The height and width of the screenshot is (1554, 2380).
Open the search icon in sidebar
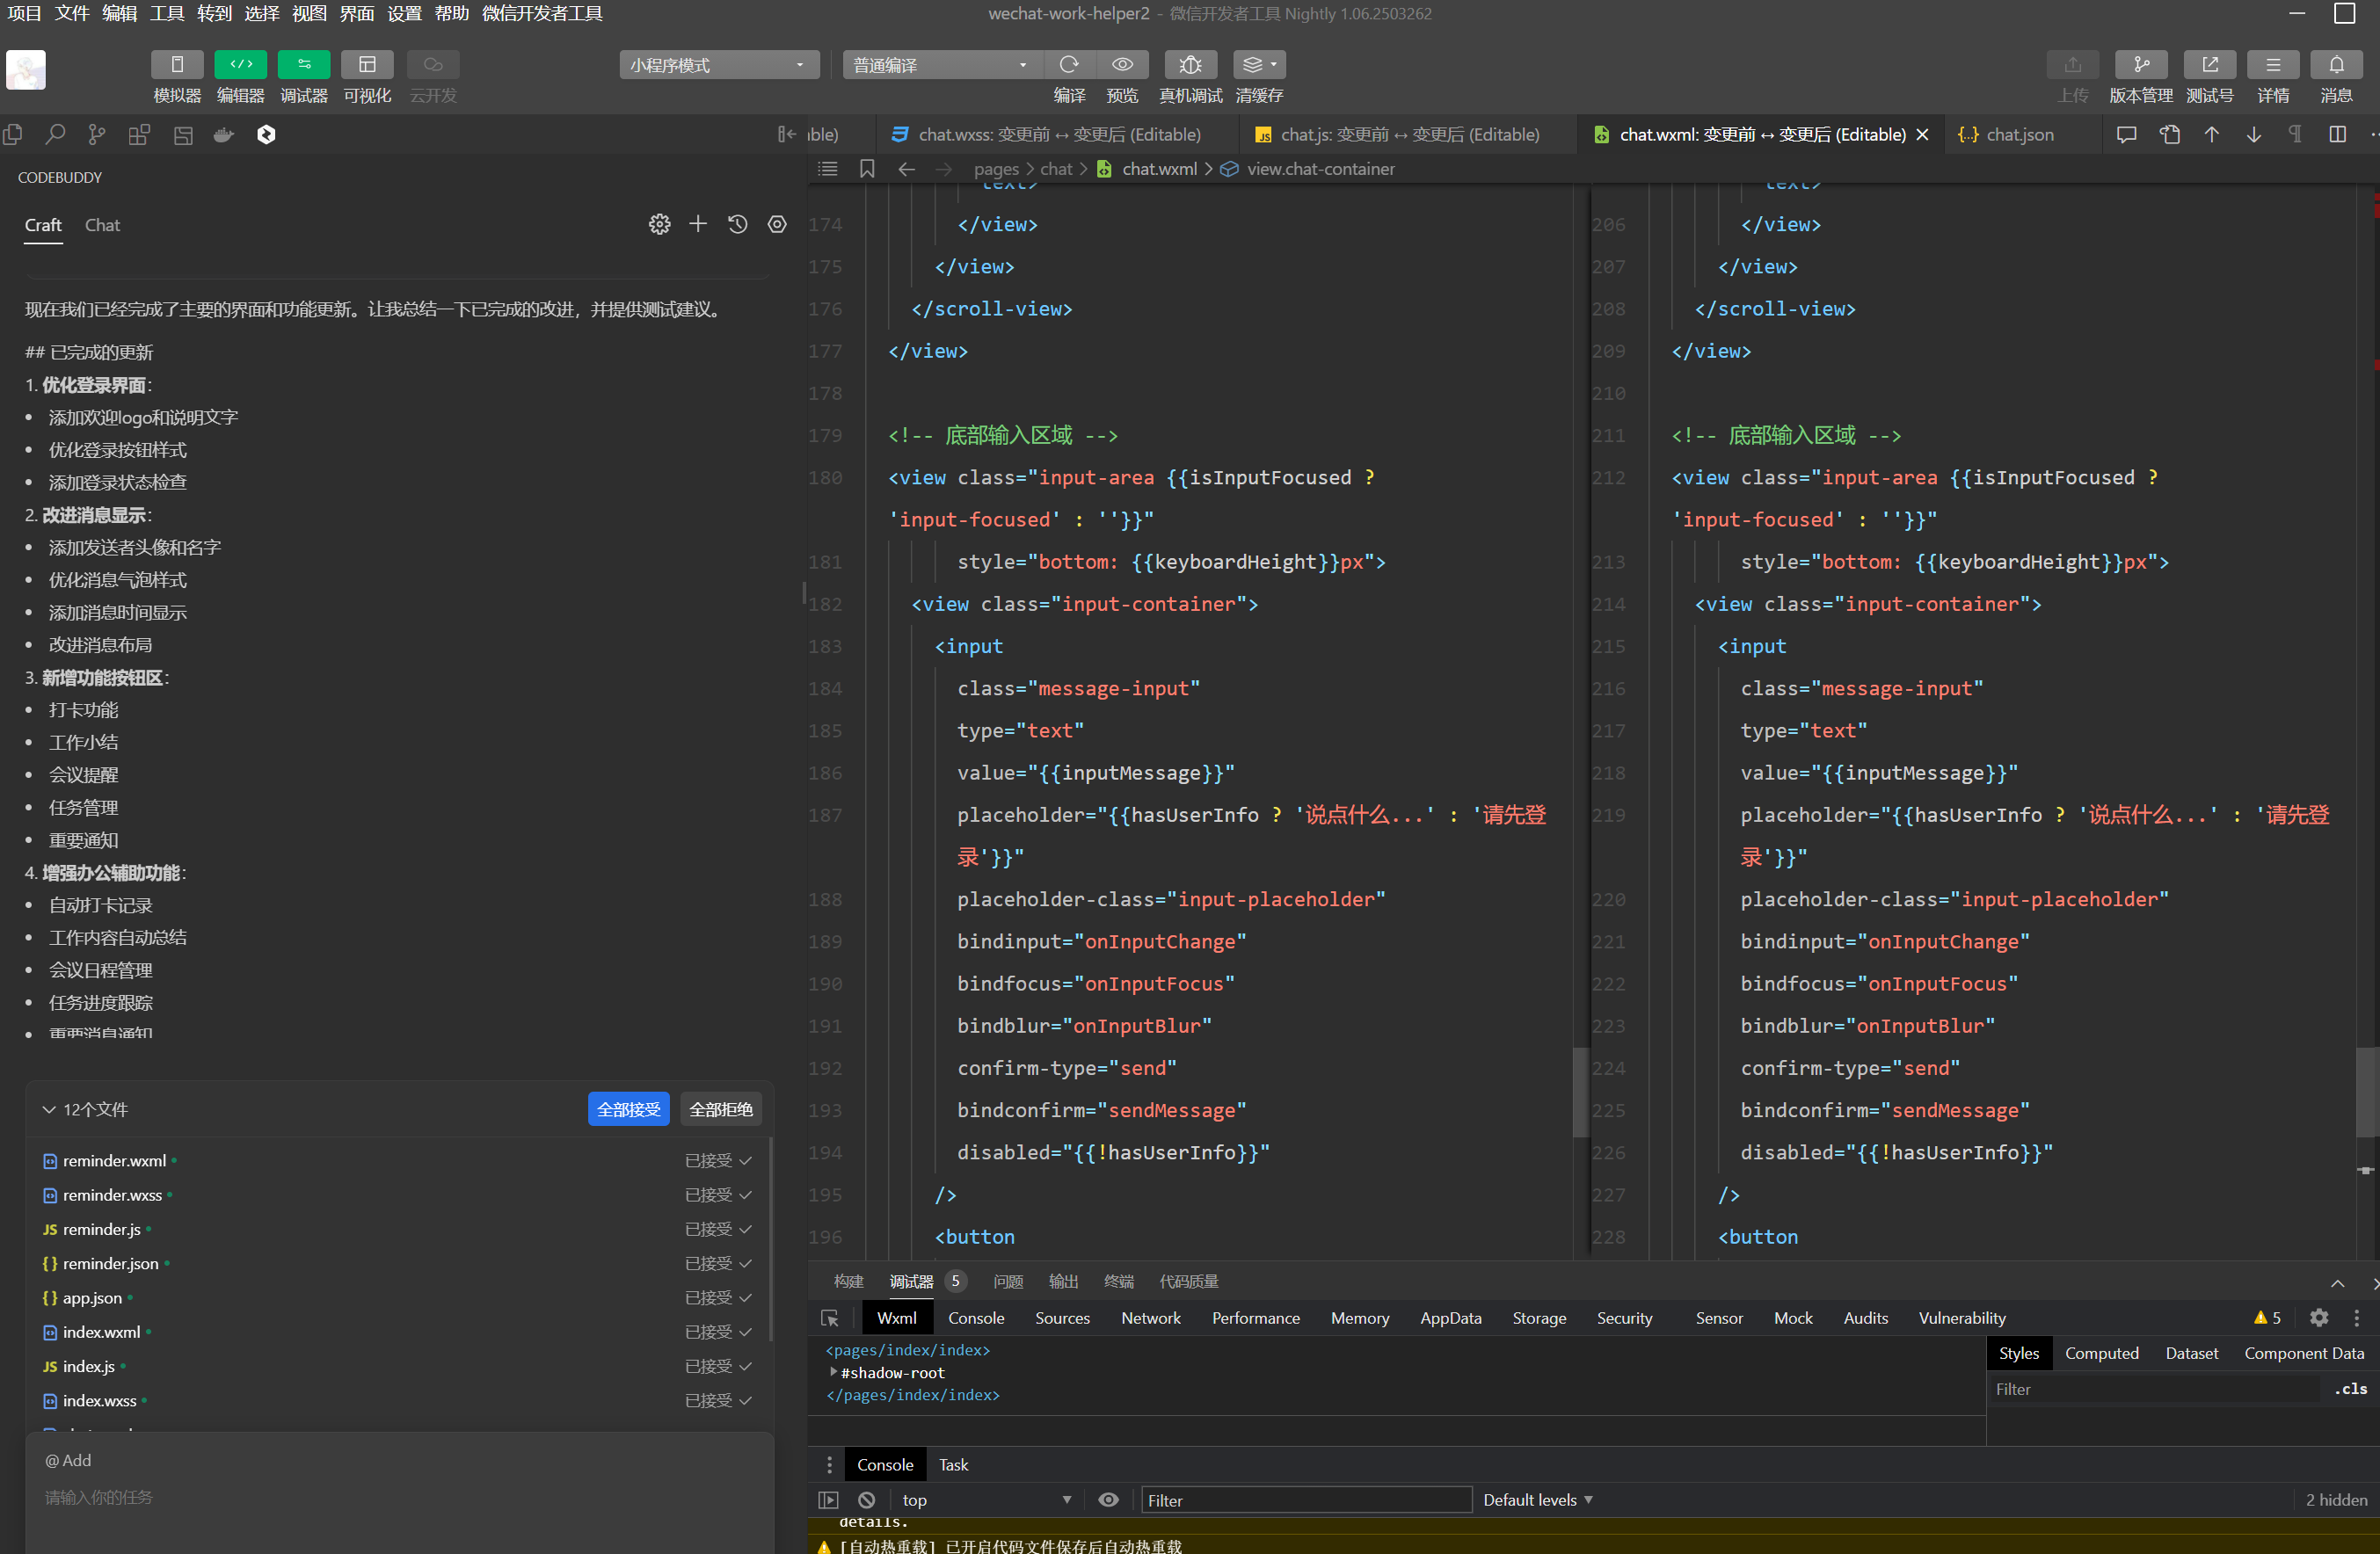pyautogui.click(x=55, y=134)
